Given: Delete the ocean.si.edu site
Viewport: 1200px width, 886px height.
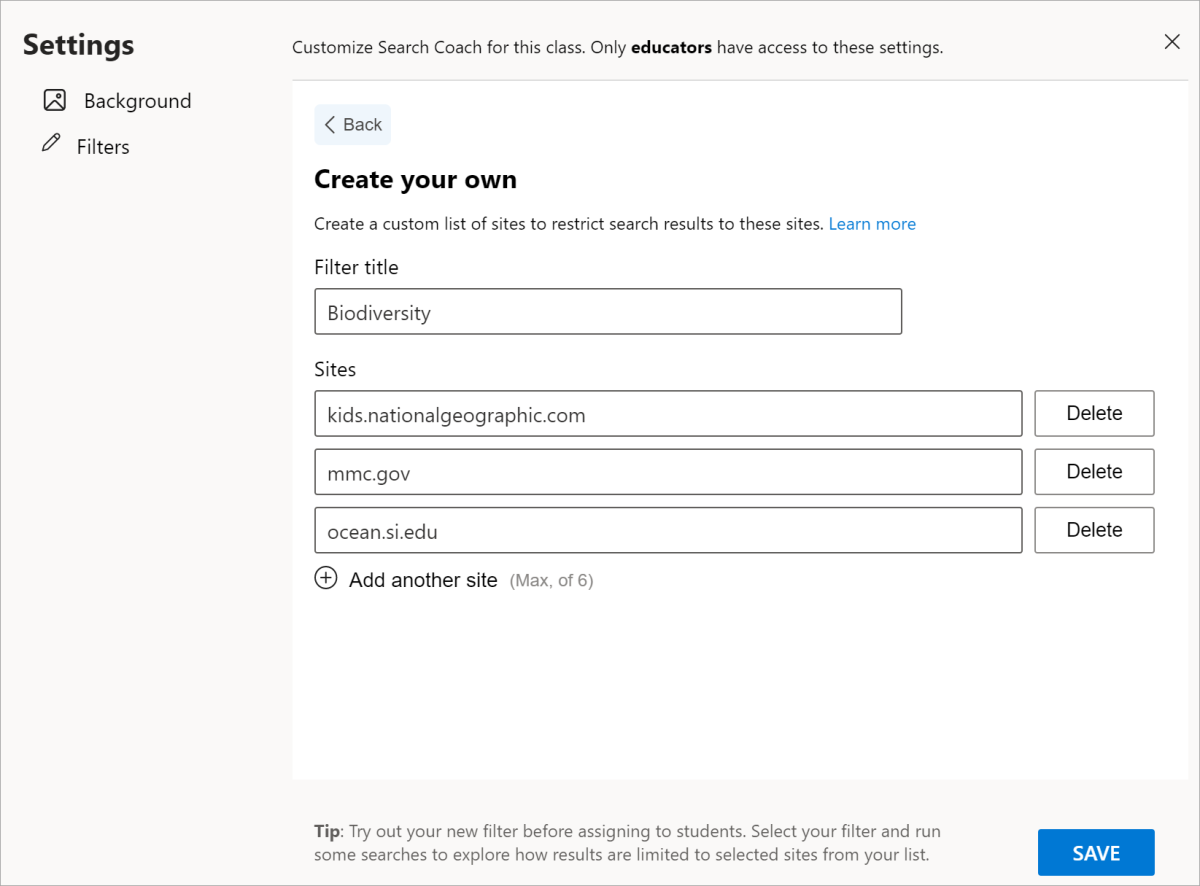Looking at the screenshot, I should click(1094, 531).
